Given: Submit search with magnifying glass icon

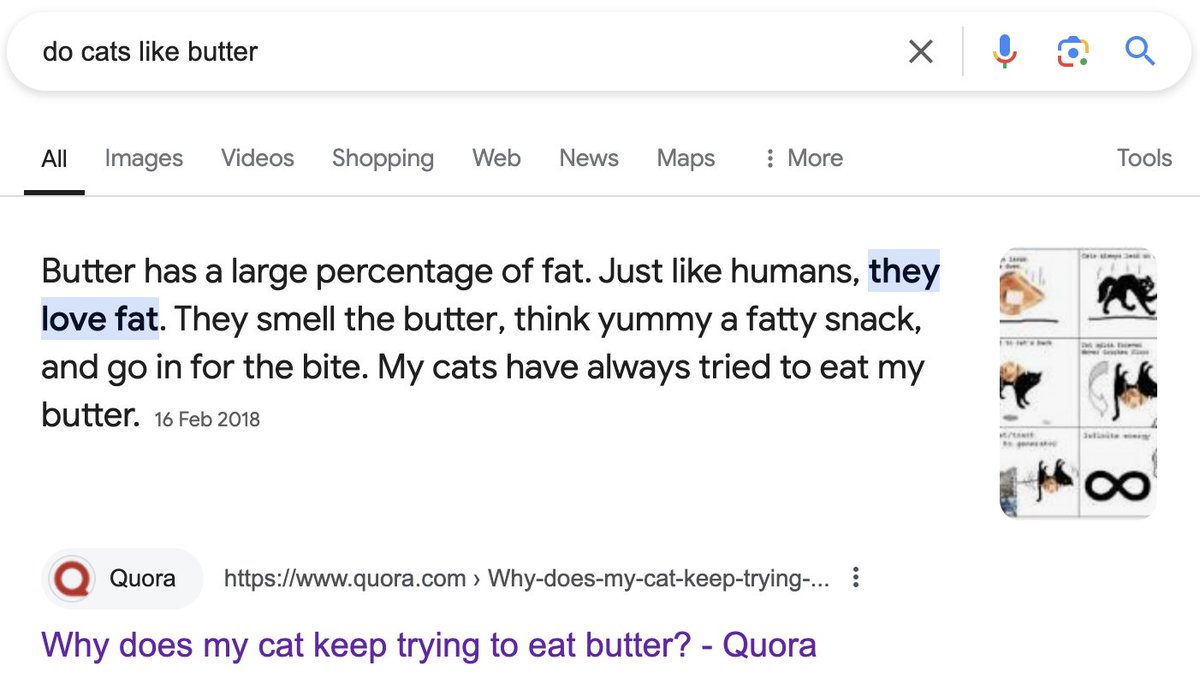Looking at the screenshot, I should coord(1140,50).
